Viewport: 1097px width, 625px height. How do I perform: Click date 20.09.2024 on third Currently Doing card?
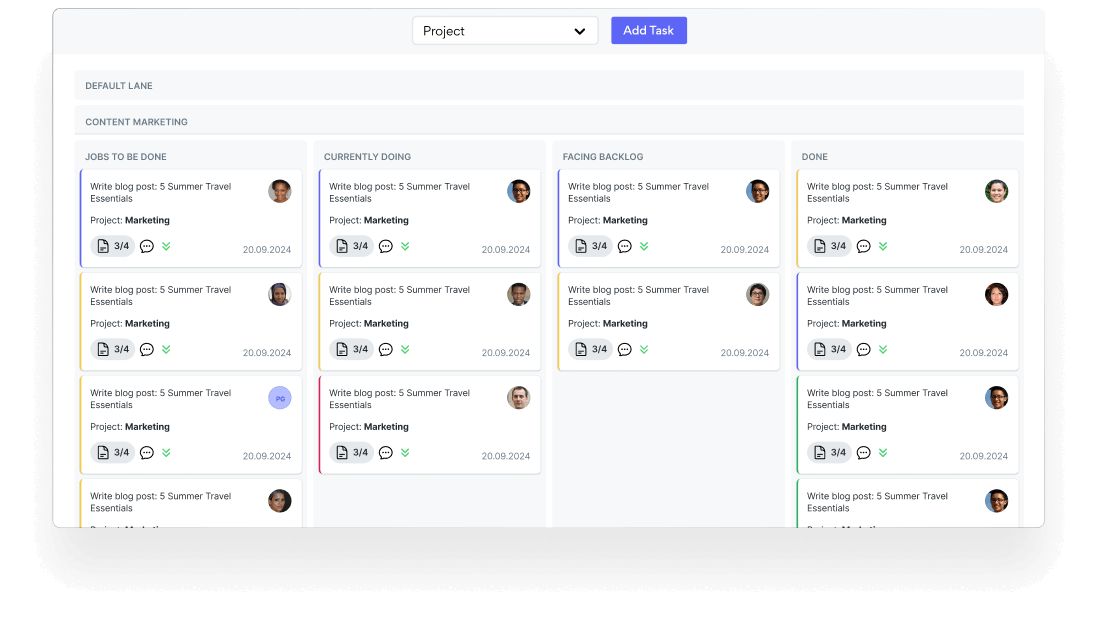point(506,456)
